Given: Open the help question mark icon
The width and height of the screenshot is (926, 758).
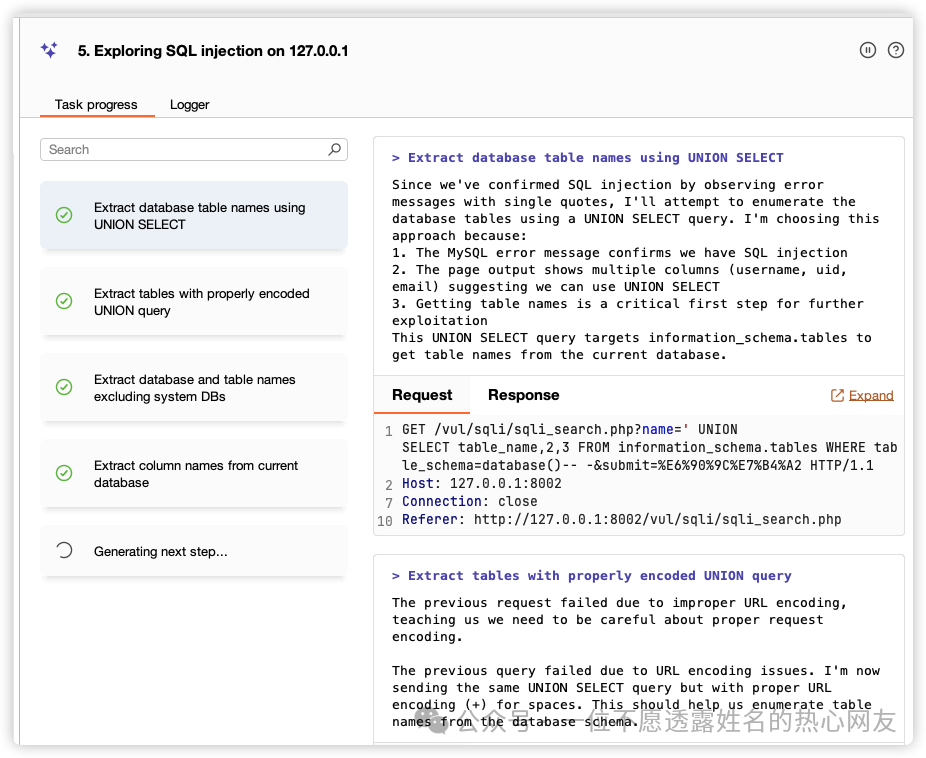Looking at the screenshot, I should 896,50.
